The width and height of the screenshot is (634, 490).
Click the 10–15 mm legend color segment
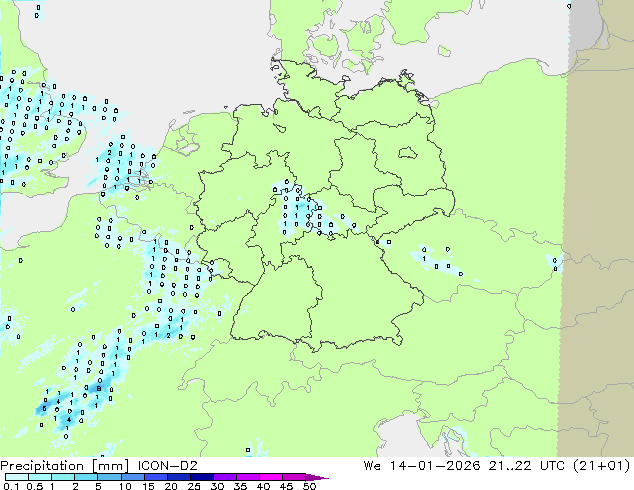(132, 477)
